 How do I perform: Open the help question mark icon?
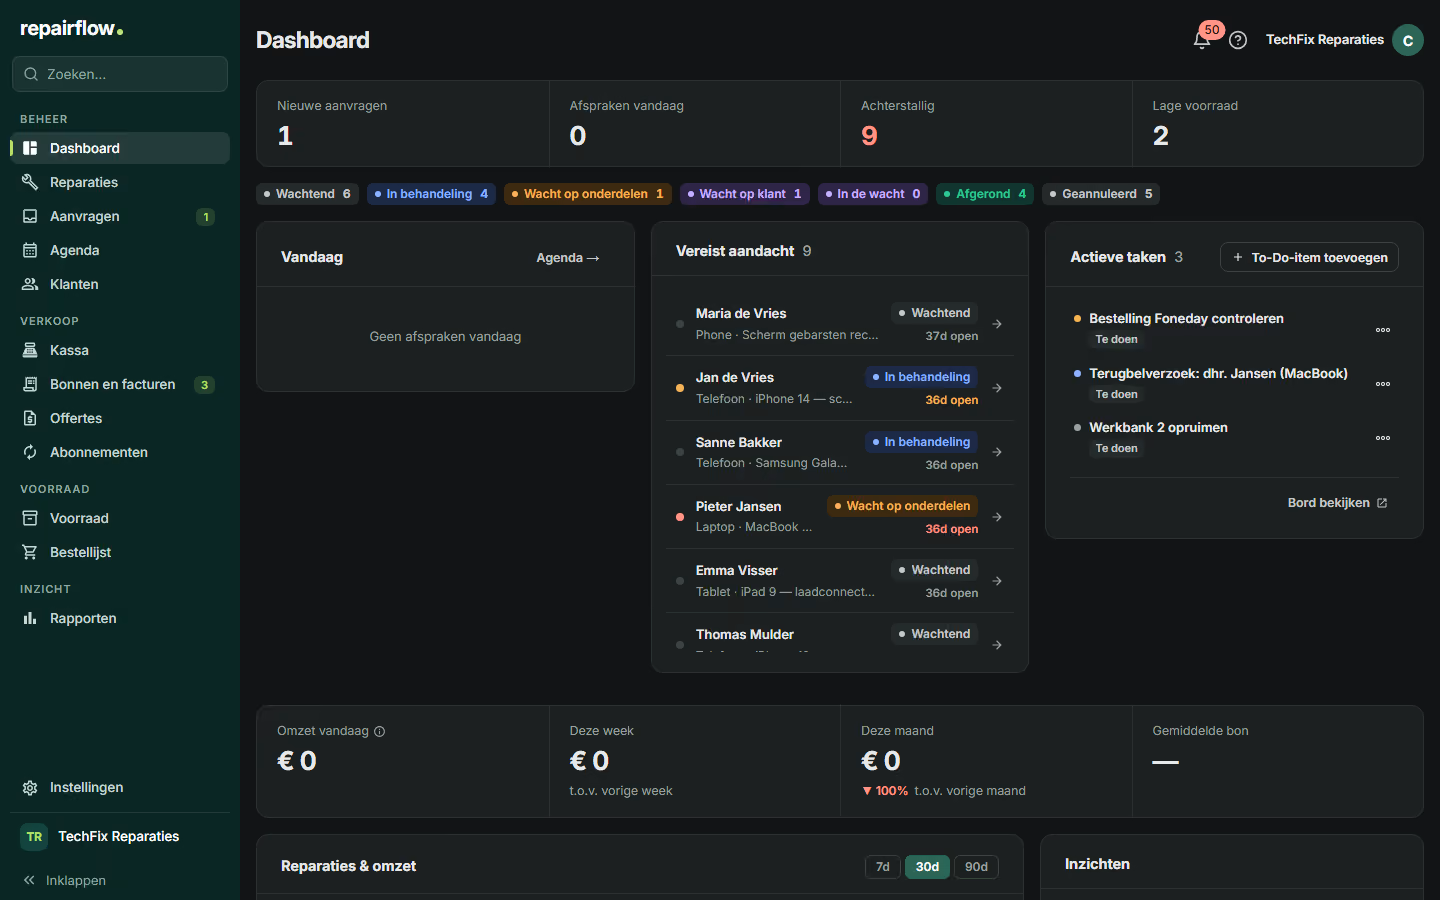coord(1238,40)
